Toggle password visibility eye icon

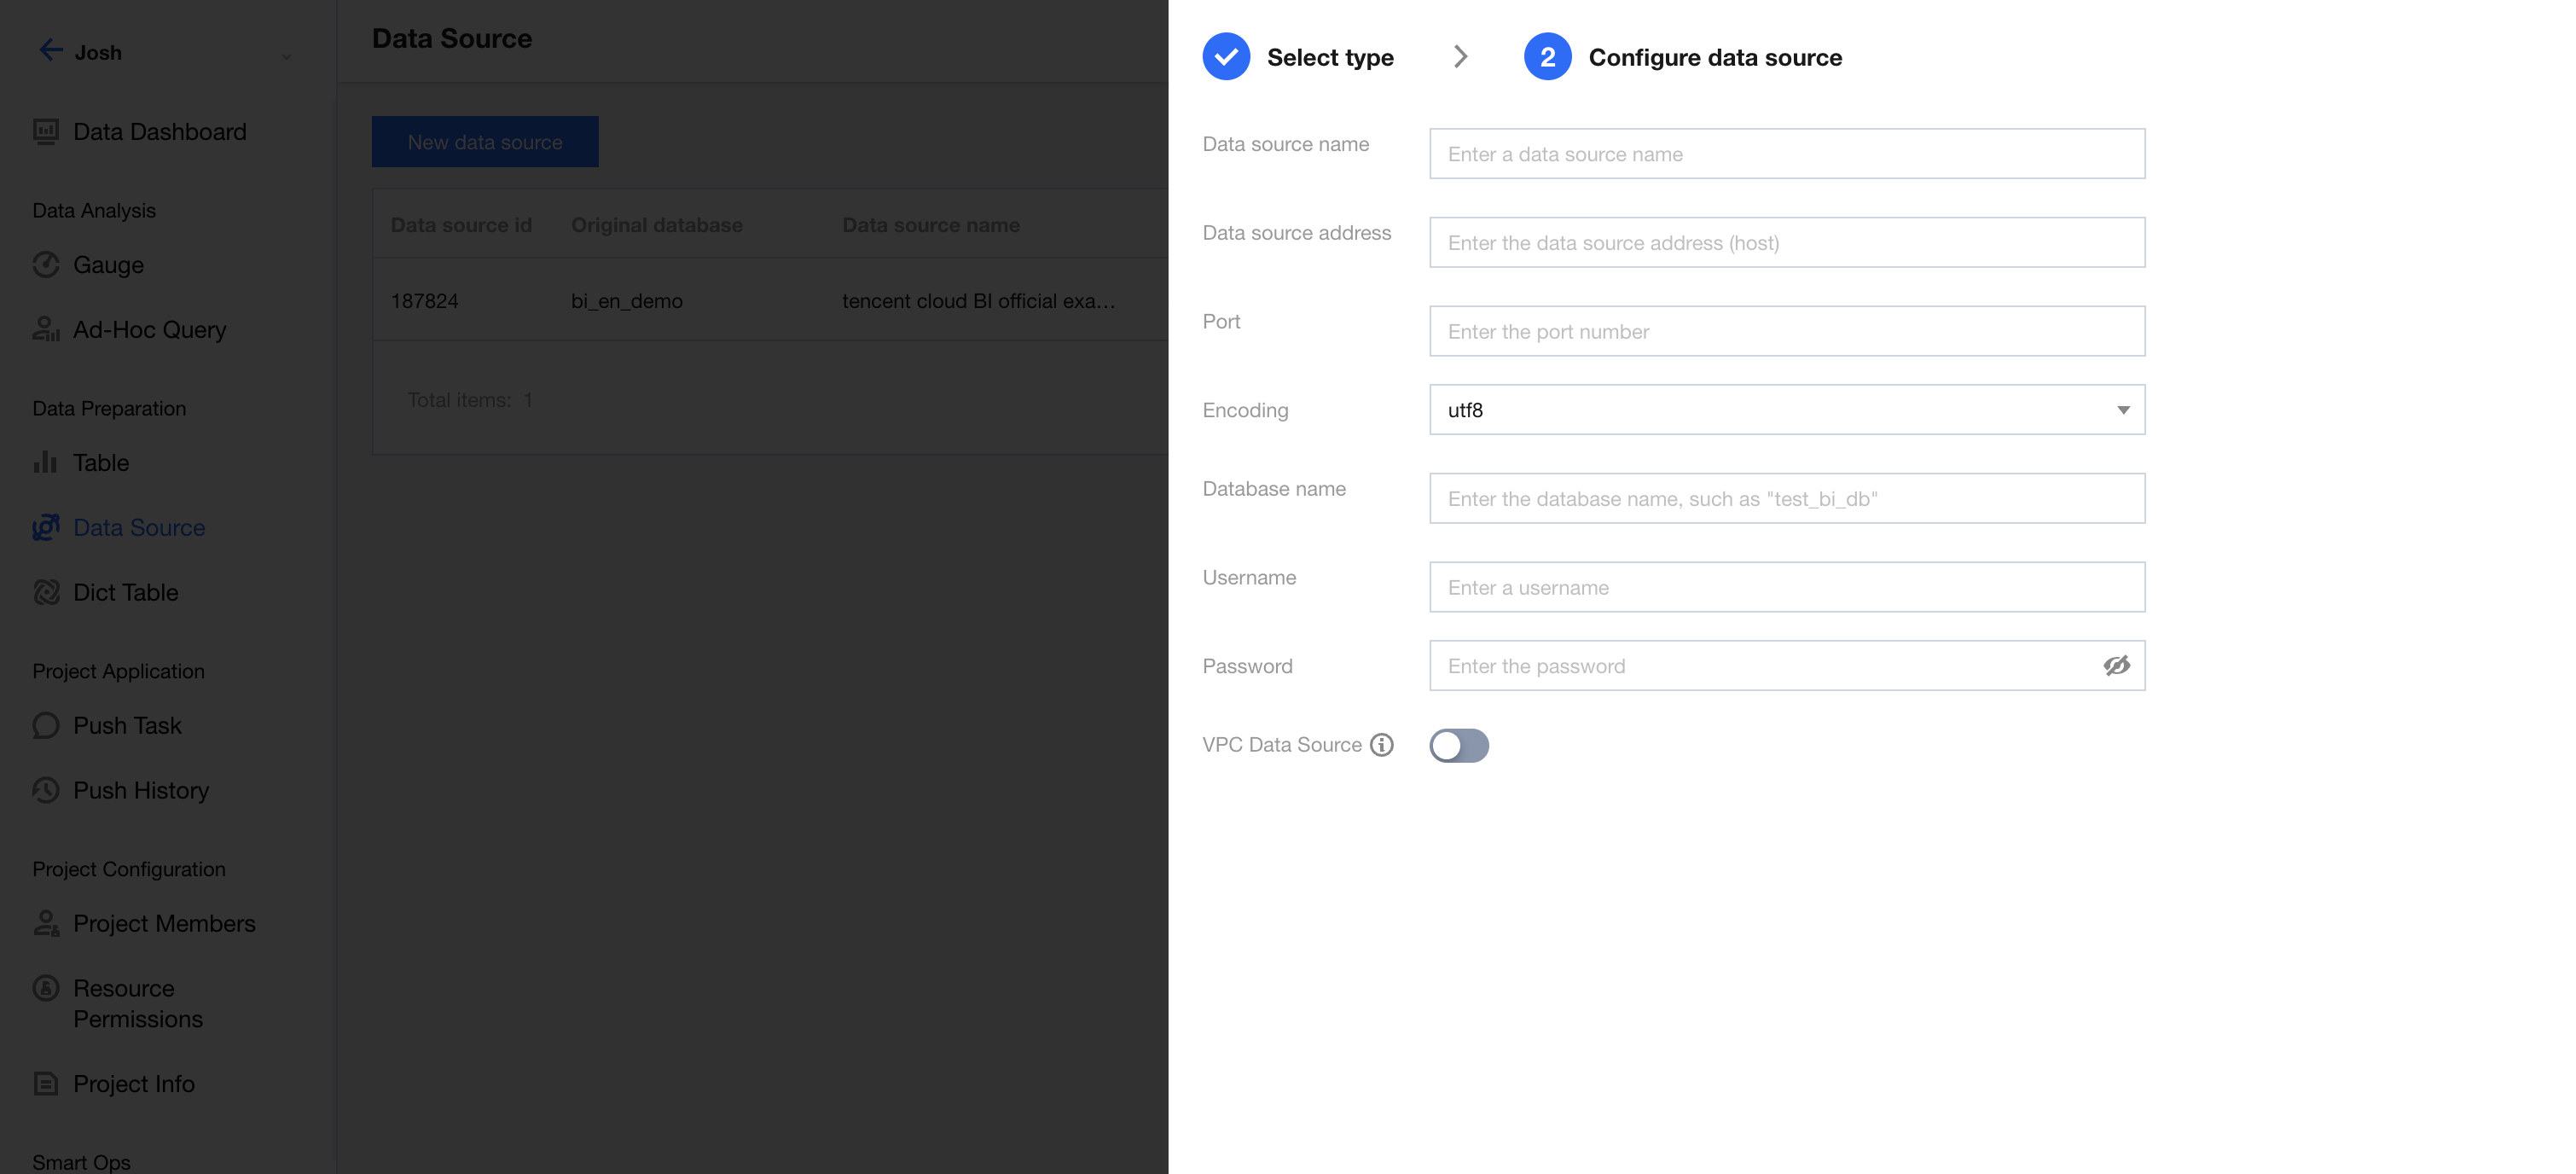(x=2116, y=666)
